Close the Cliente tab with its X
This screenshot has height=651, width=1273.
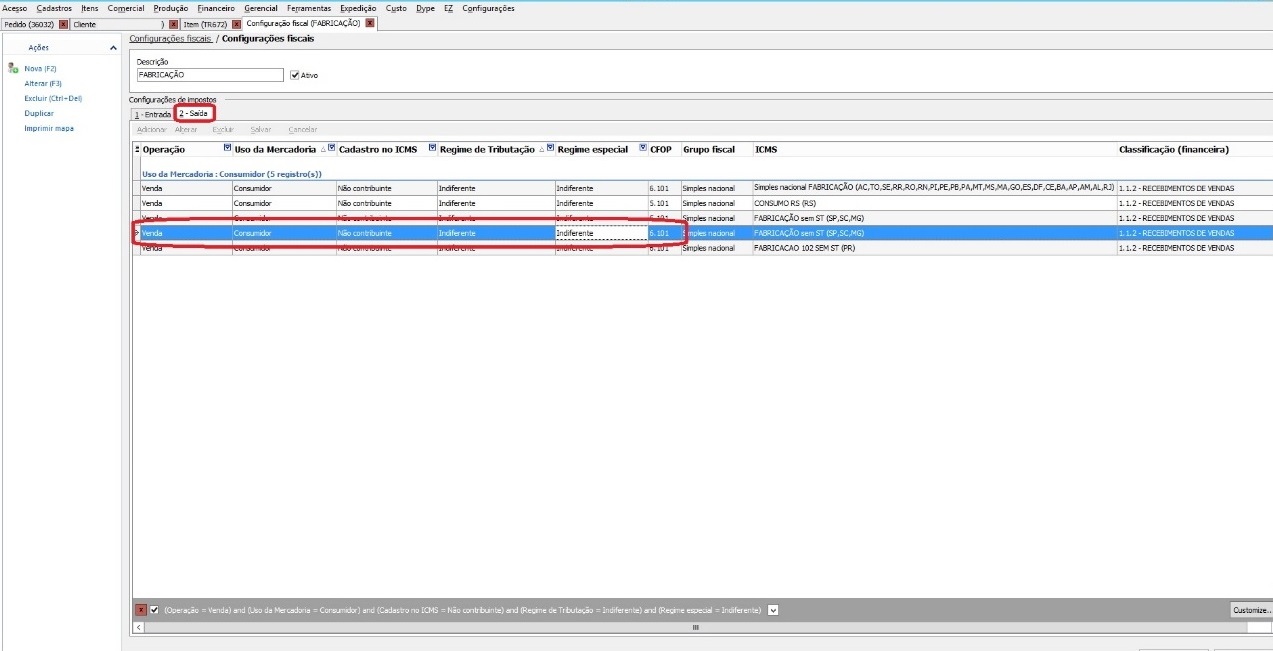174,23
